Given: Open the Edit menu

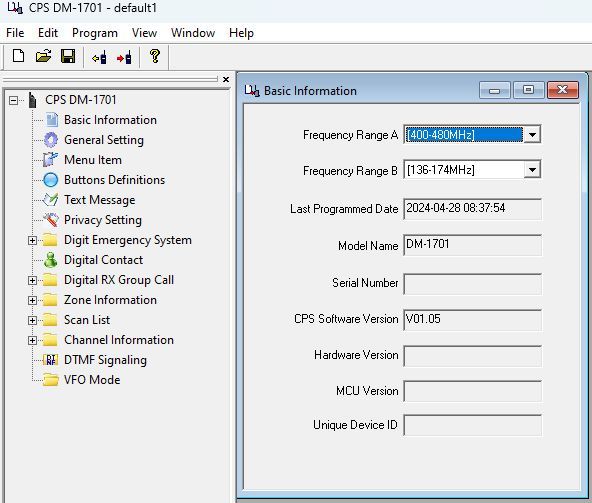Looking at the screenshot, I should point(48,33).
